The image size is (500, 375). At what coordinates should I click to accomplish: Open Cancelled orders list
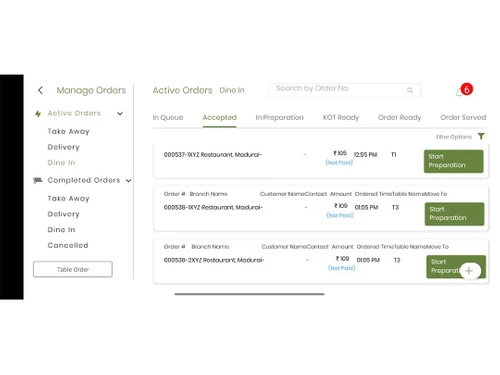(x=68, y=245)
